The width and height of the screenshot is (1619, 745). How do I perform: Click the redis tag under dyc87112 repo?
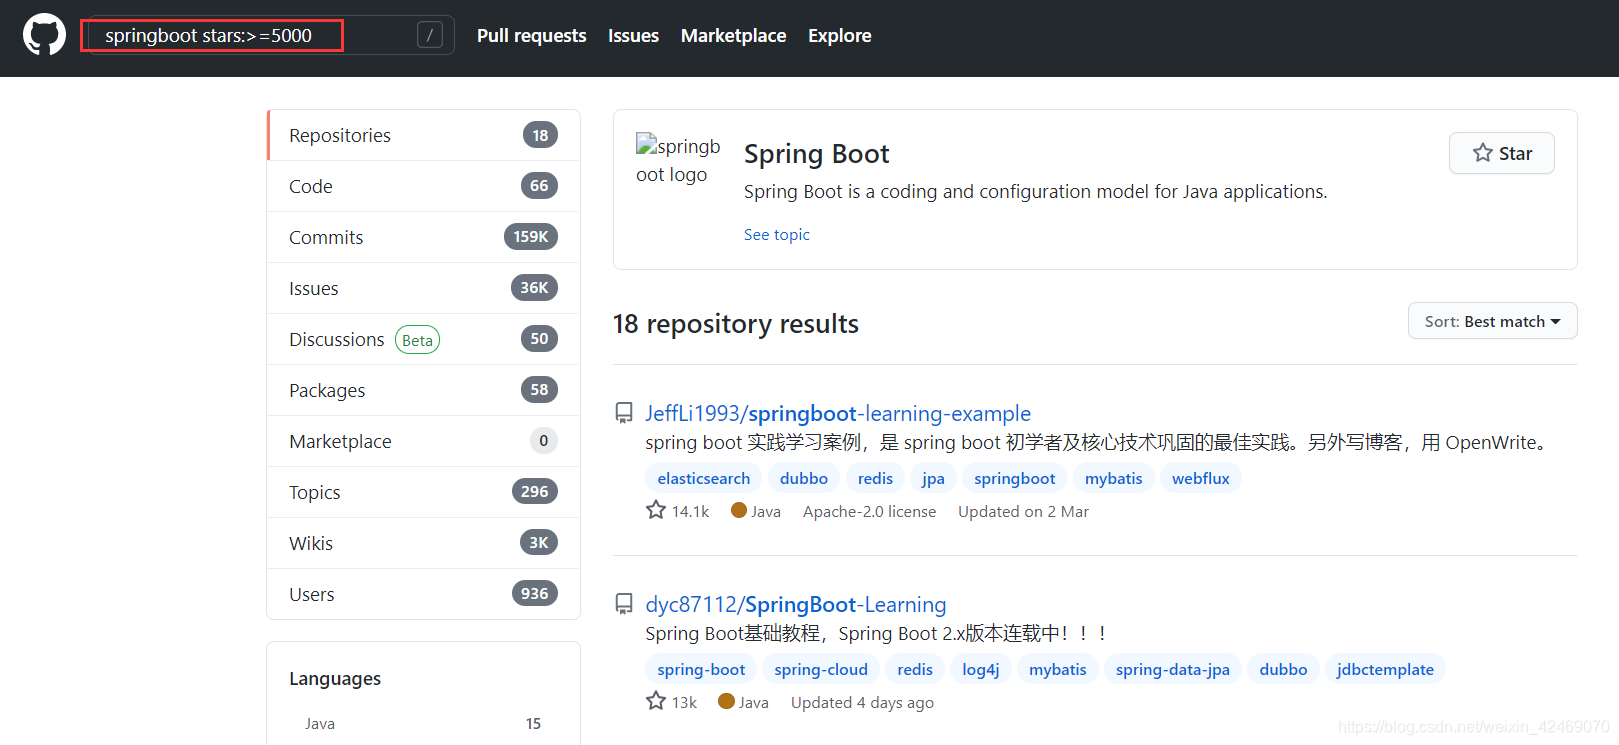(x=915, y=669)
